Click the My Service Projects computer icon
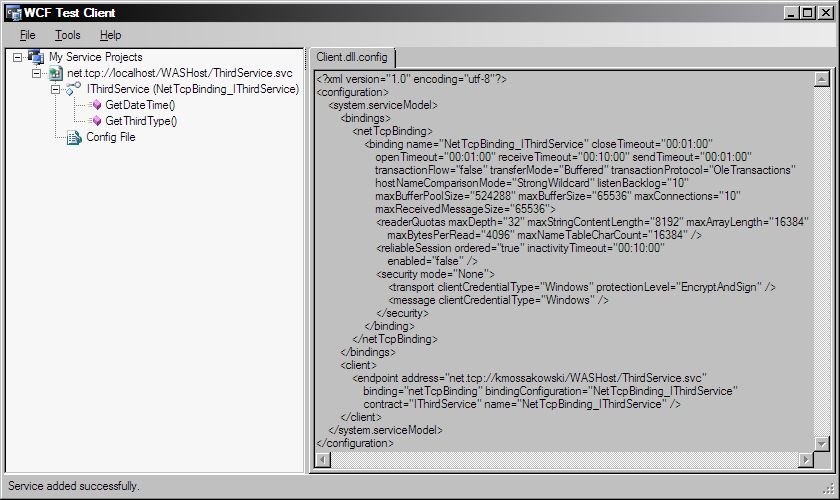 coord(36,57)
